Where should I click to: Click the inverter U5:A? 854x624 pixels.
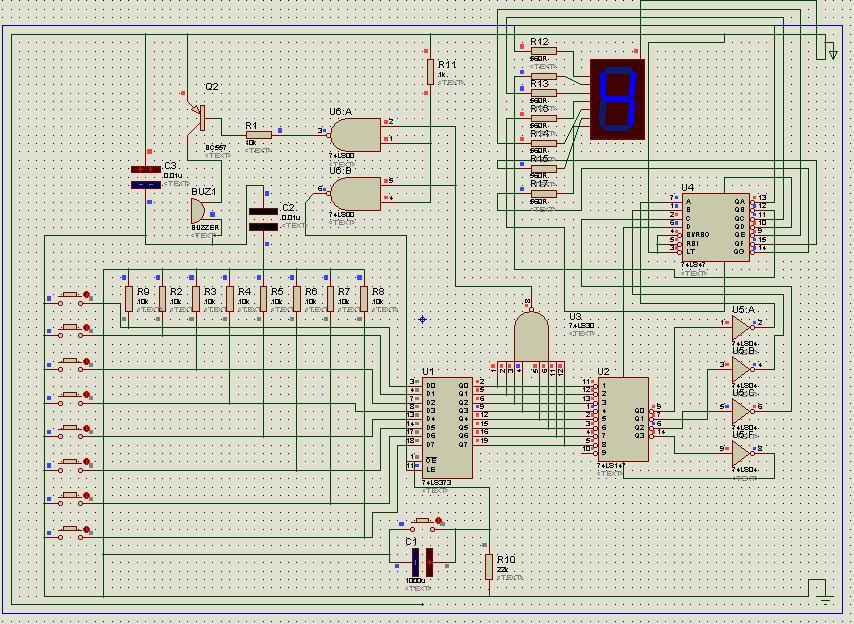[x=742, y=328]
